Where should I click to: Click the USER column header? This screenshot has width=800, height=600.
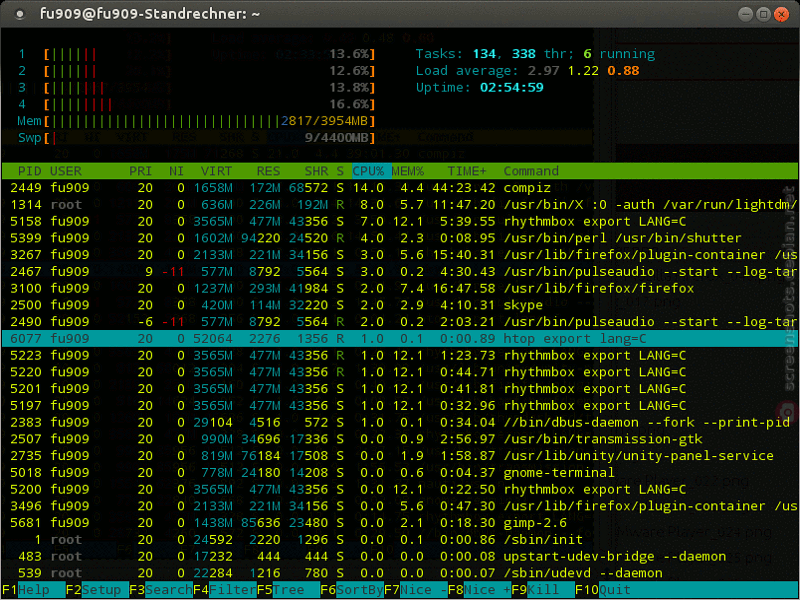(x=66, y=171)
